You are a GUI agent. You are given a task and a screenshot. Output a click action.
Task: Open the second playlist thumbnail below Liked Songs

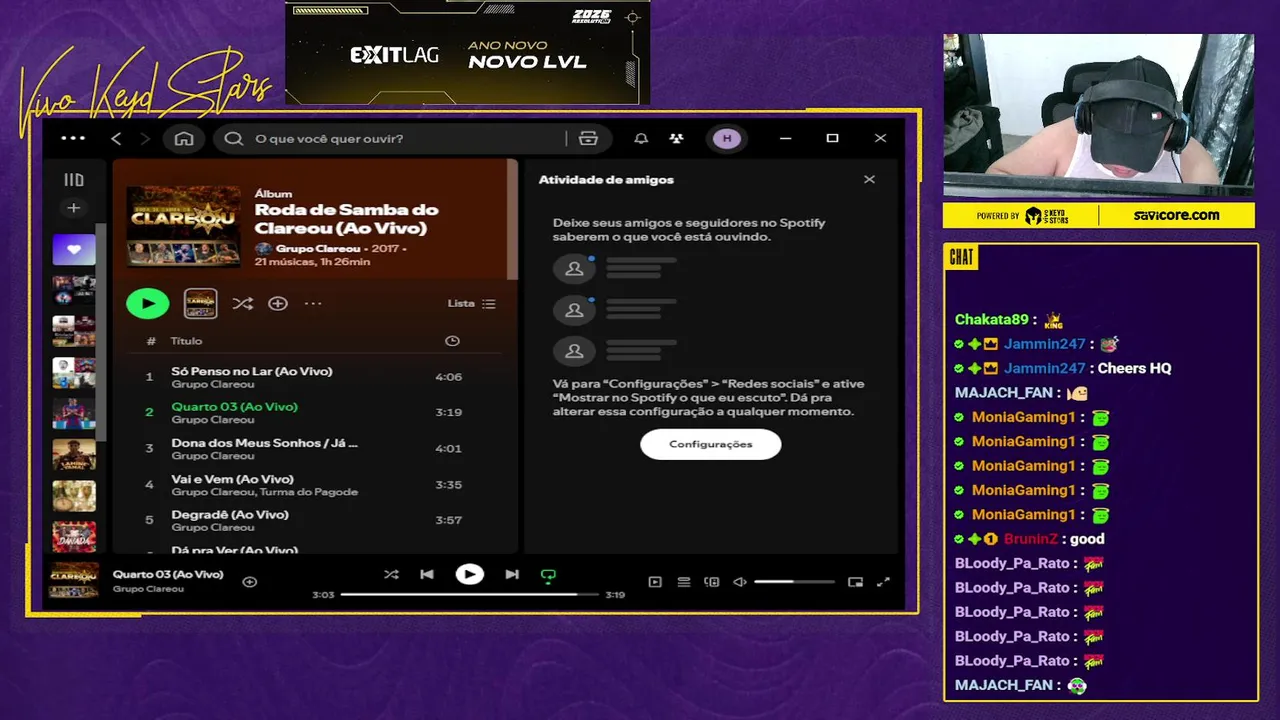74,331
